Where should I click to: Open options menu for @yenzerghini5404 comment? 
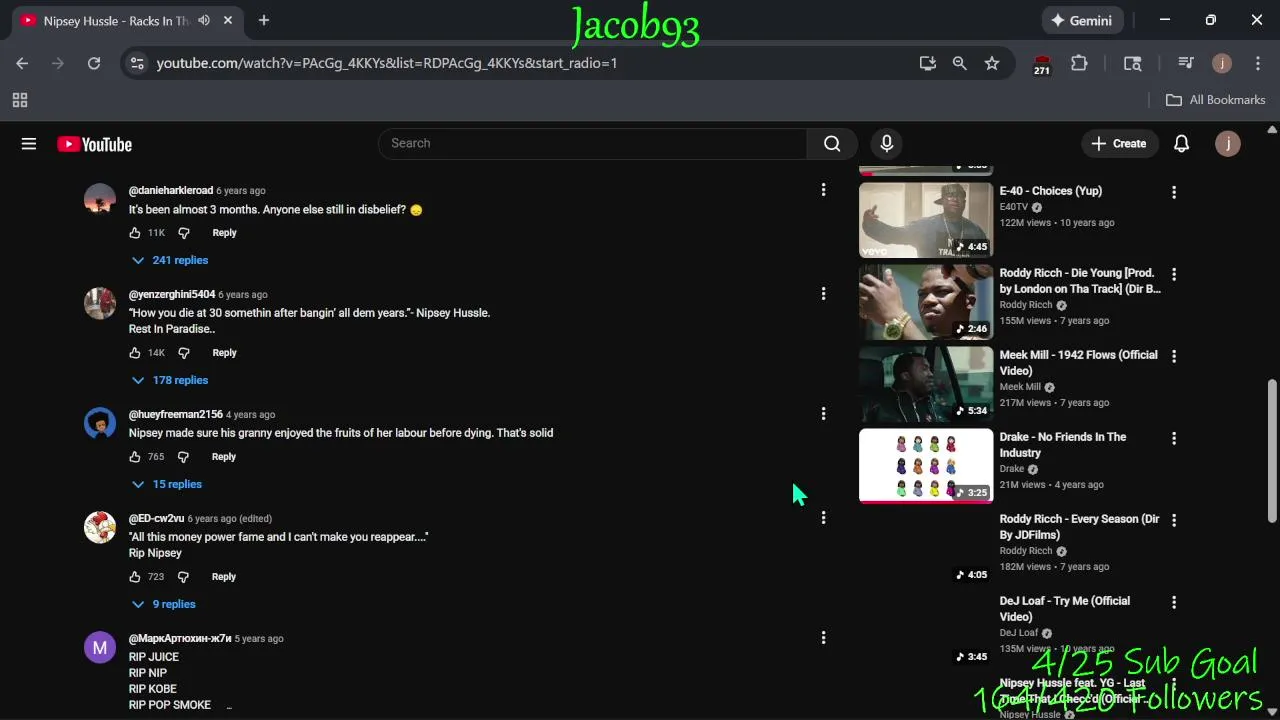[x=823, y=294]
